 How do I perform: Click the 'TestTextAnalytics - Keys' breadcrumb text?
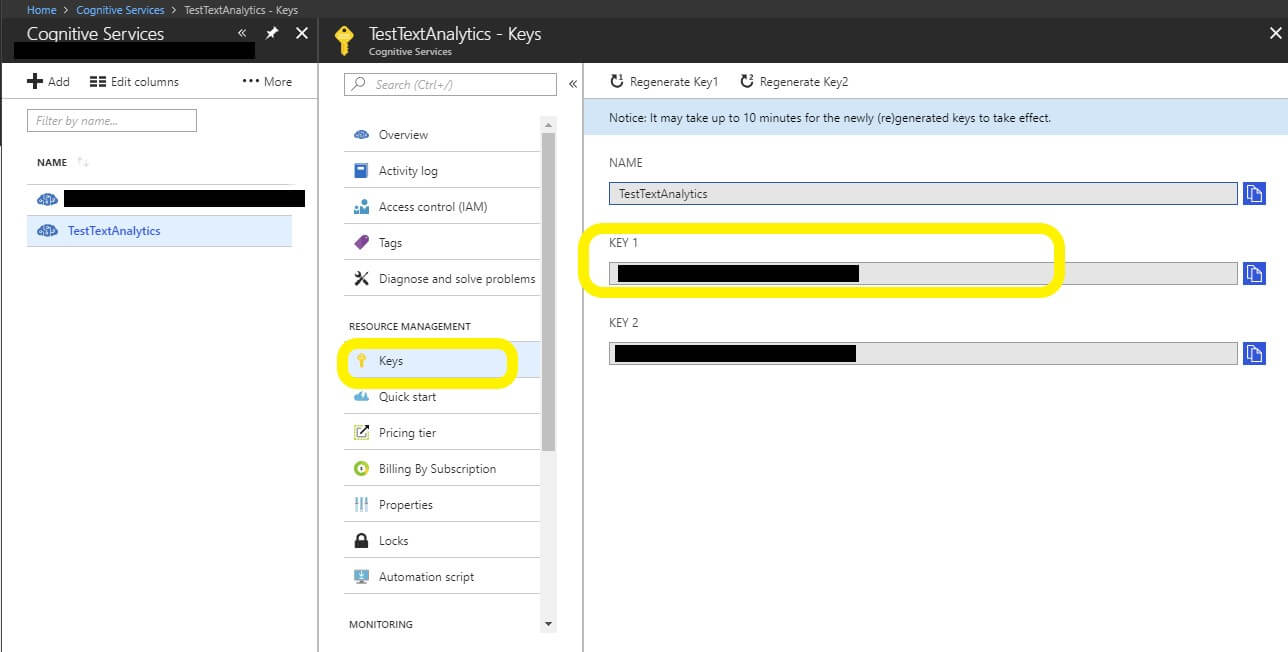pos(241,10)
